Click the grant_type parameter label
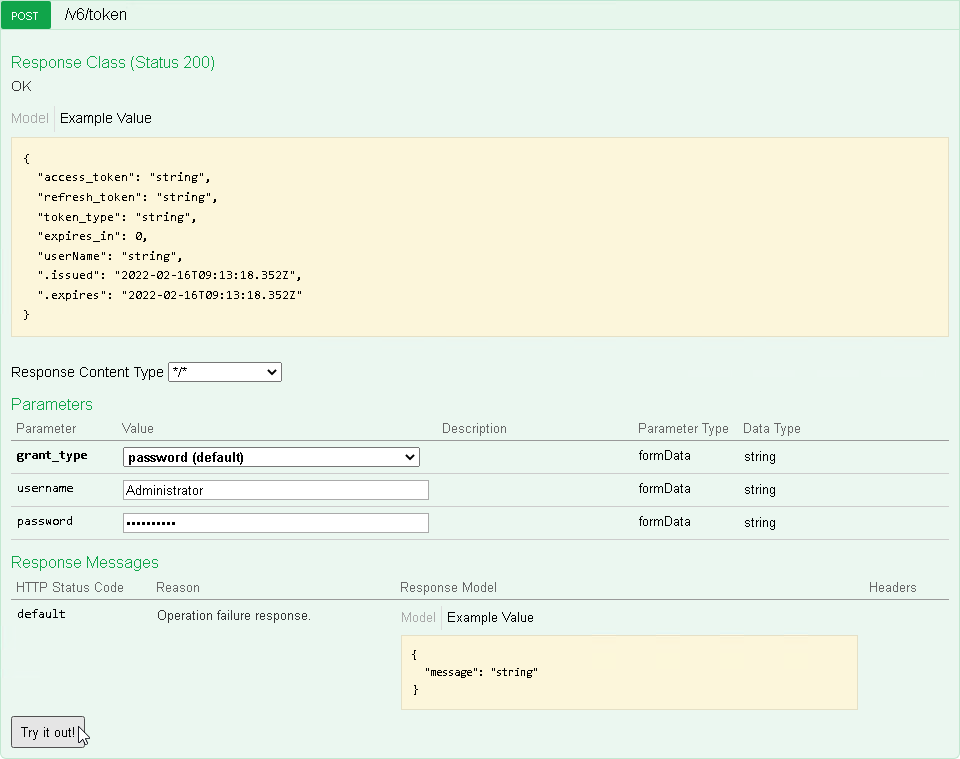This screenshot has width=960, height=759. [52, 456]
